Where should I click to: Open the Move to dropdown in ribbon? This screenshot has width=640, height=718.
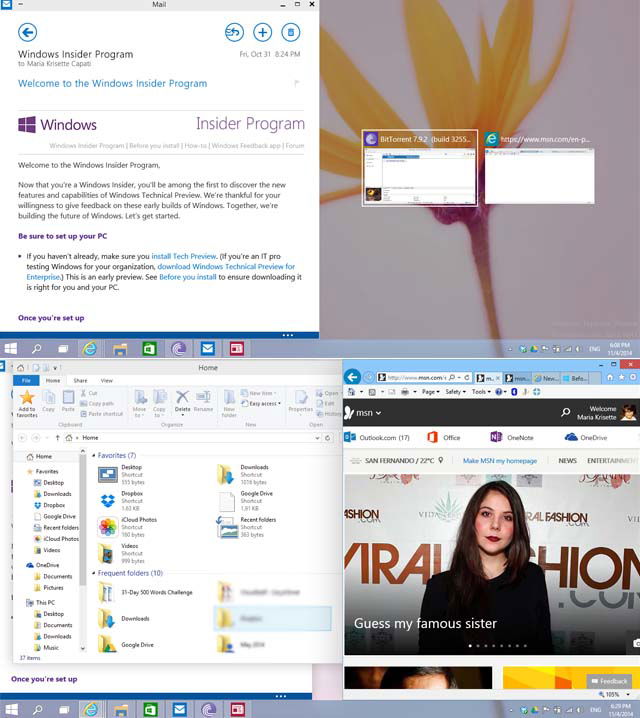[139, 403]
